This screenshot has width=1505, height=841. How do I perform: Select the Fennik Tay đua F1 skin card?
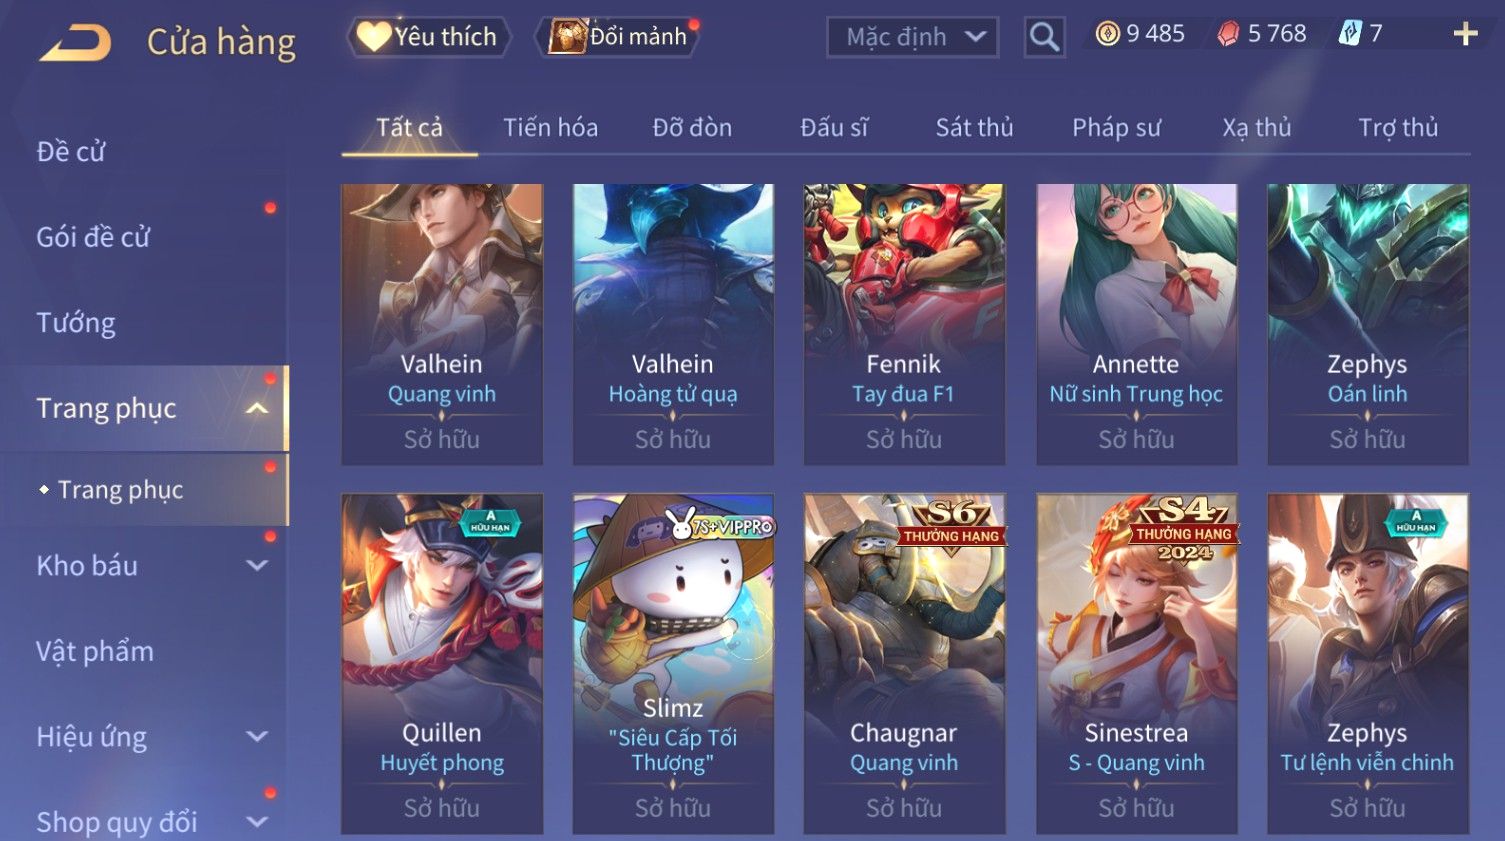coord(904,324)
